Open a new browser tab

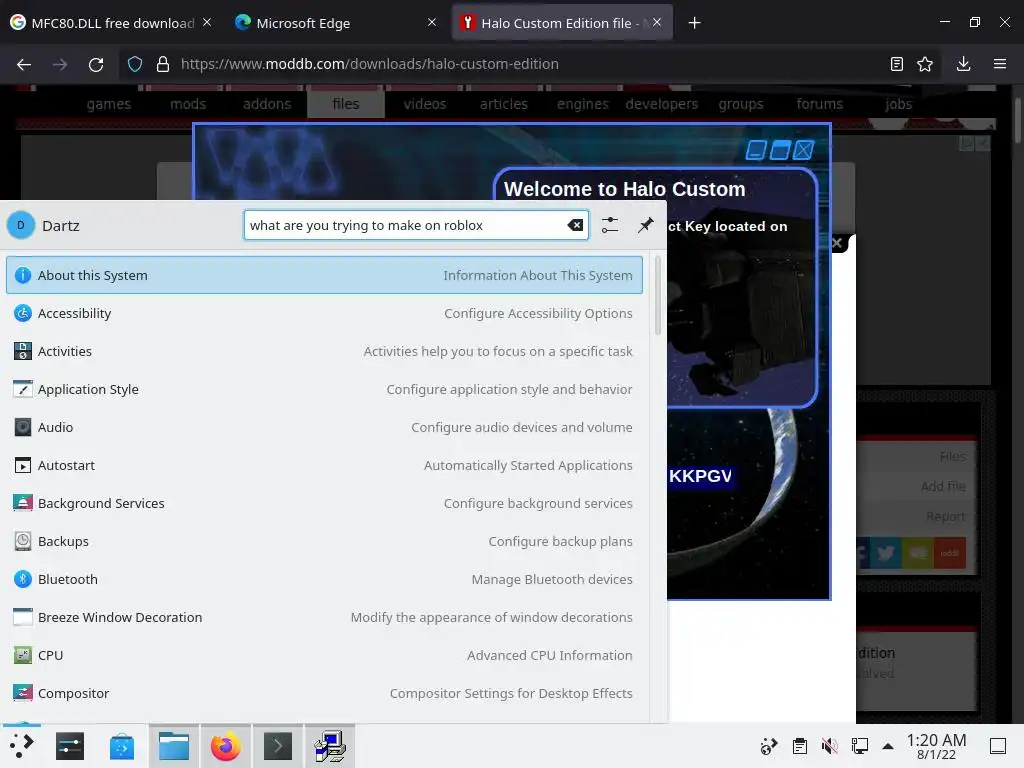click(x=694, y=23)
